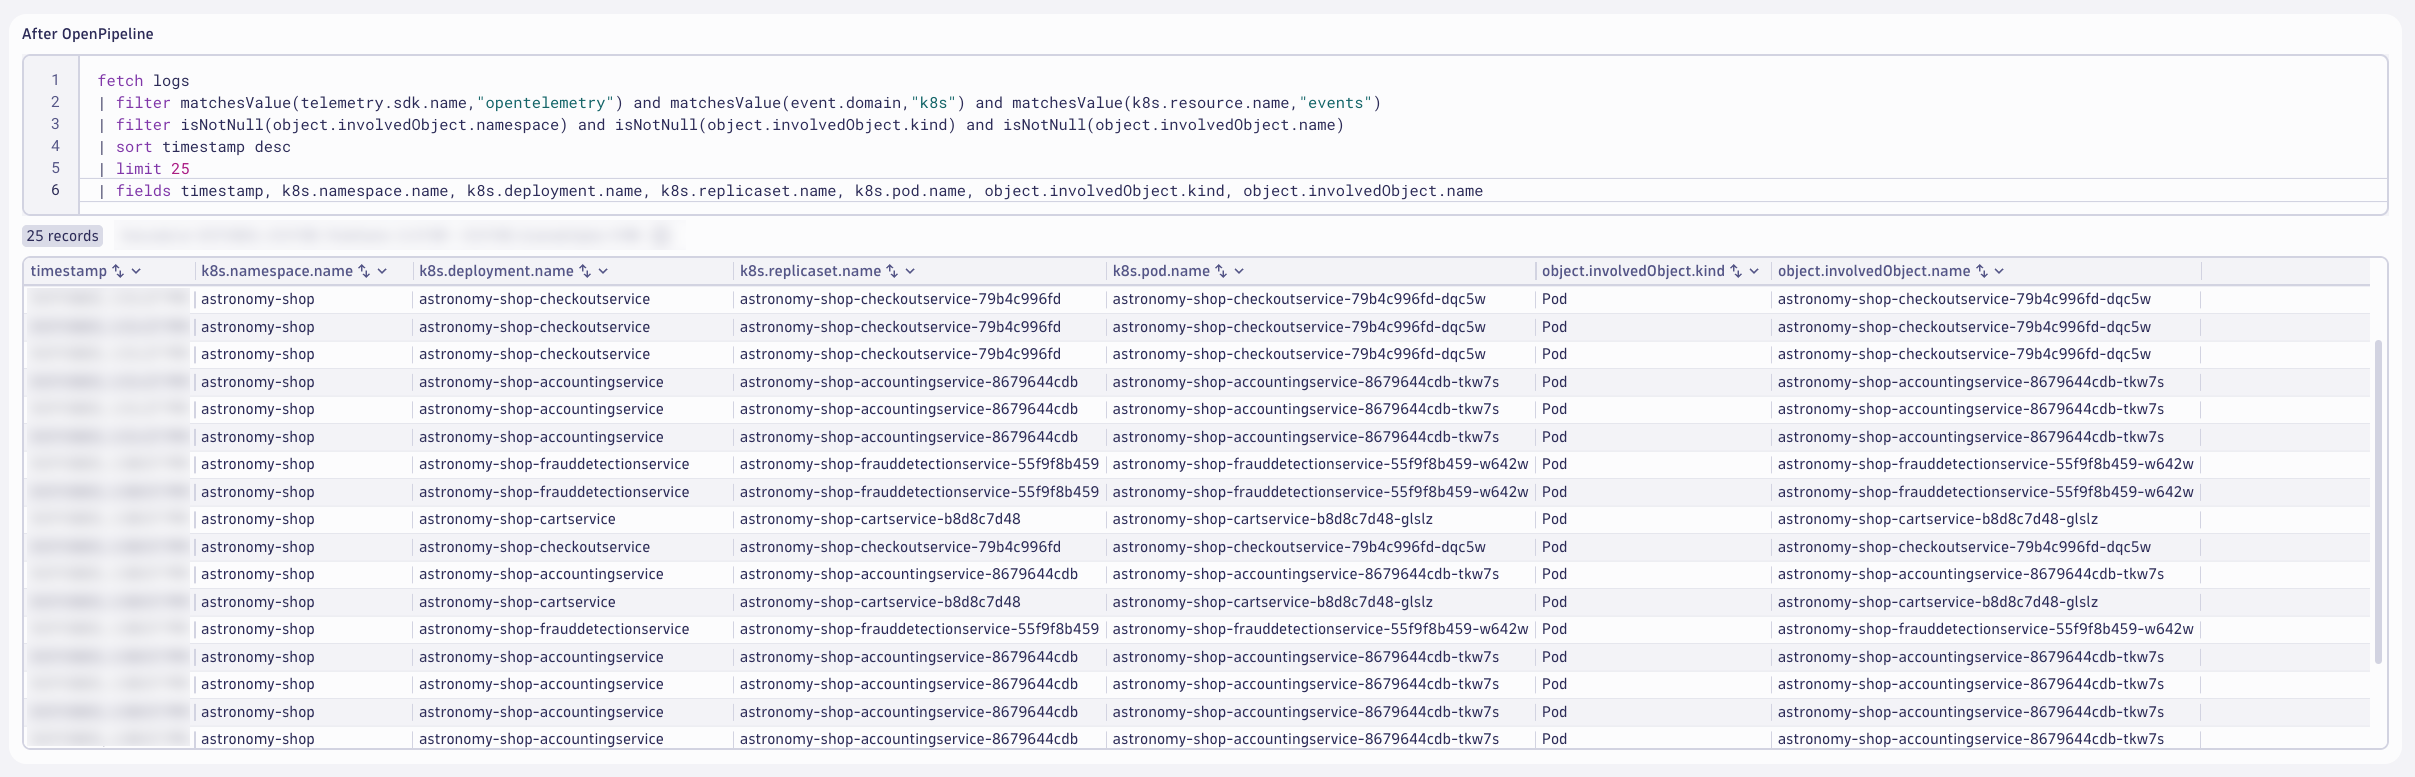Select first astronomy-shop-frauddetectionservice deployment cell
This screenshot has height=777, width=2415.
tap(554, 464)
